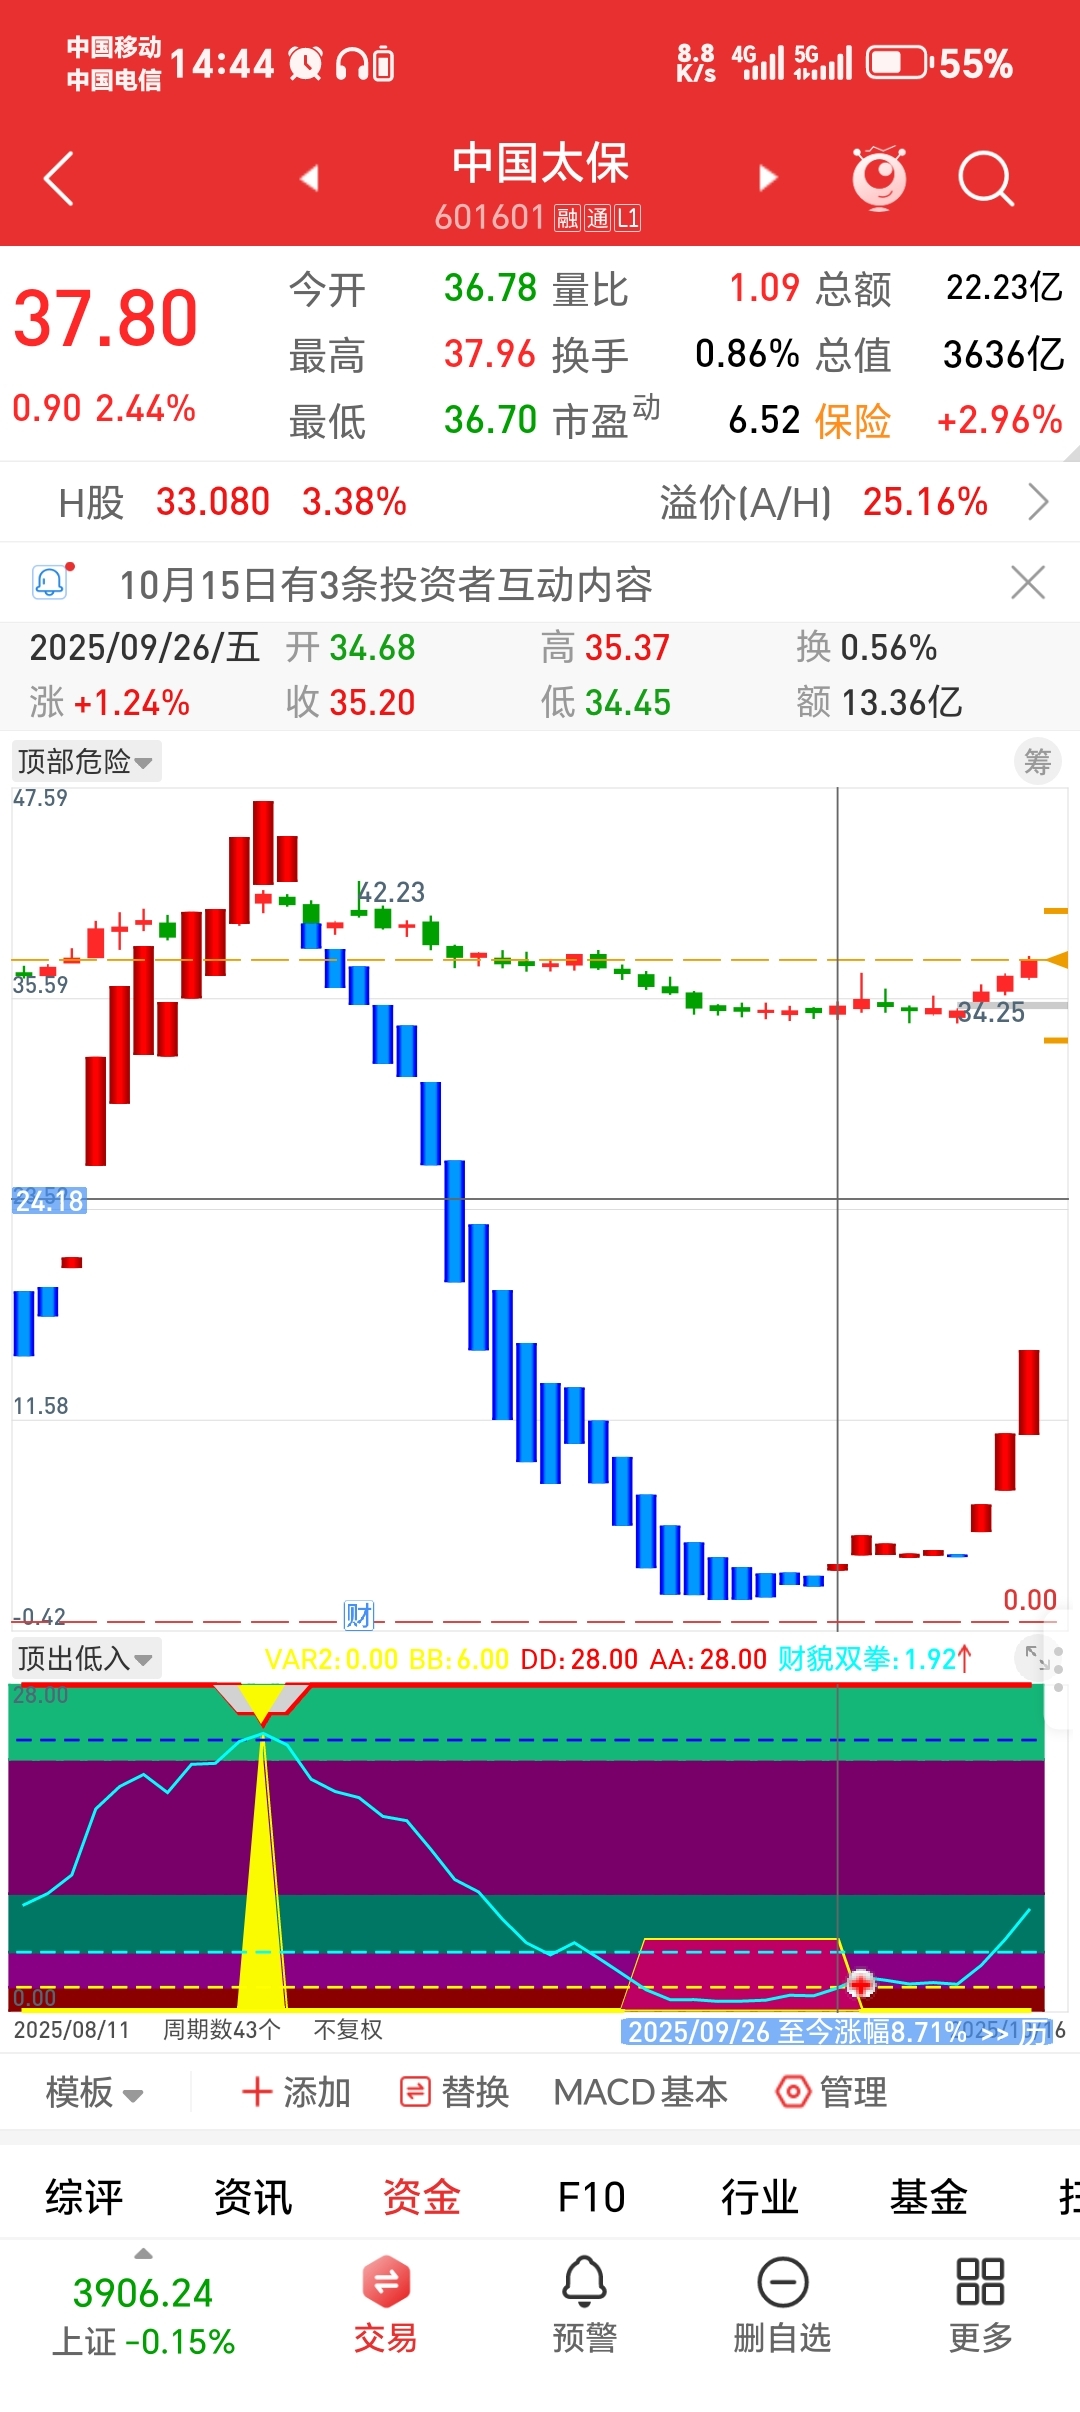Tap the 总值 3636亿 value
1080x2412 pixels.
[1004, 354]
